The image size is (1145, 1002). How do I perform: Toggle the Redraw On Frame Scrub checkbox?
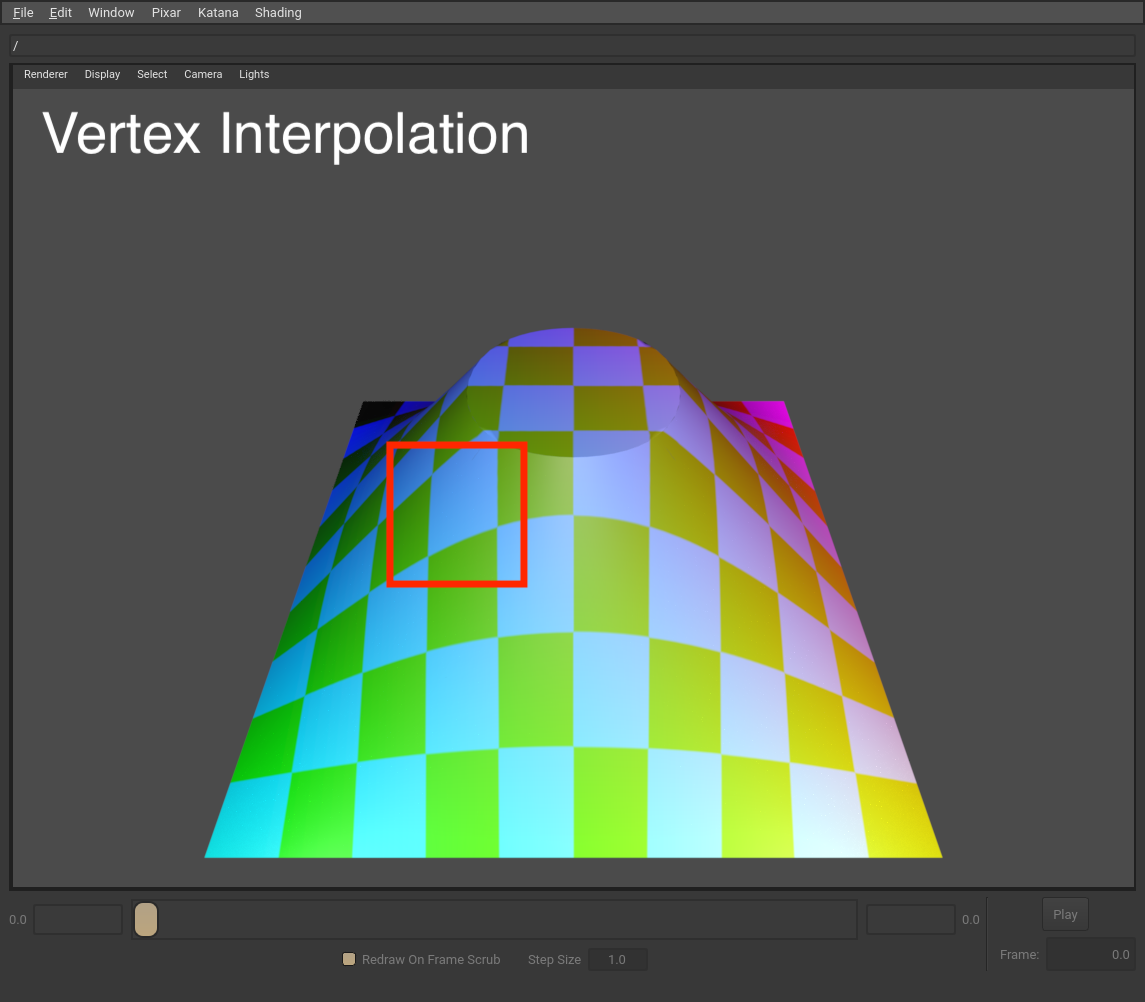[x=349, y=959]
